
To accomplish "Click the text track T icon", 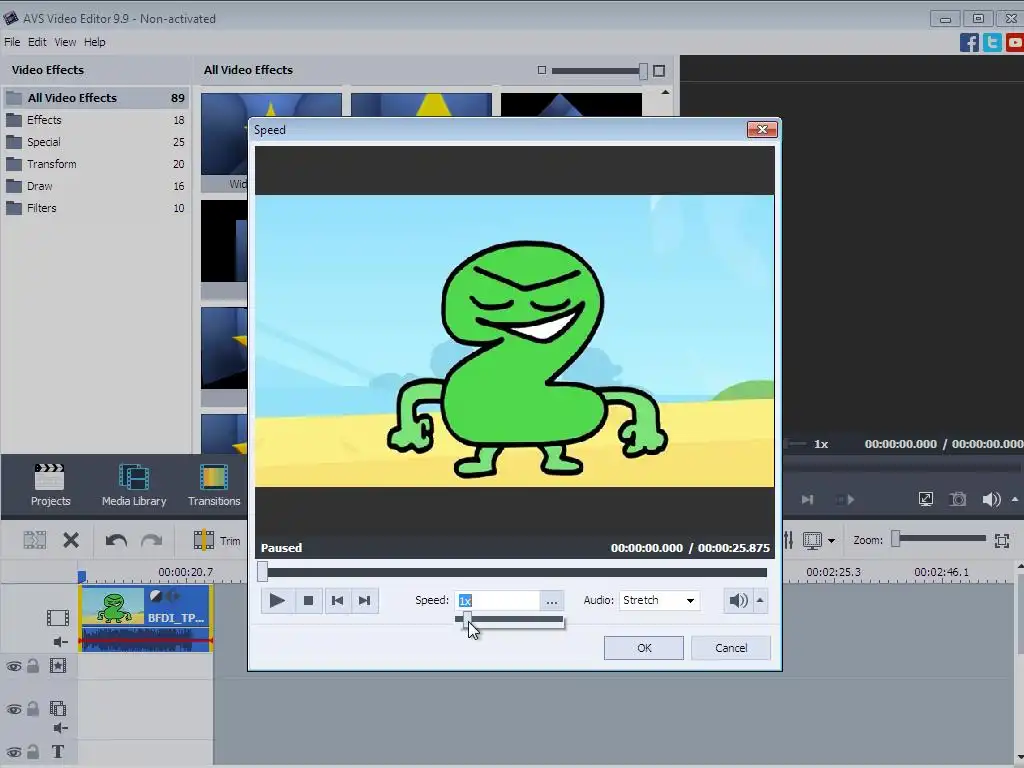I will (57, 752).
